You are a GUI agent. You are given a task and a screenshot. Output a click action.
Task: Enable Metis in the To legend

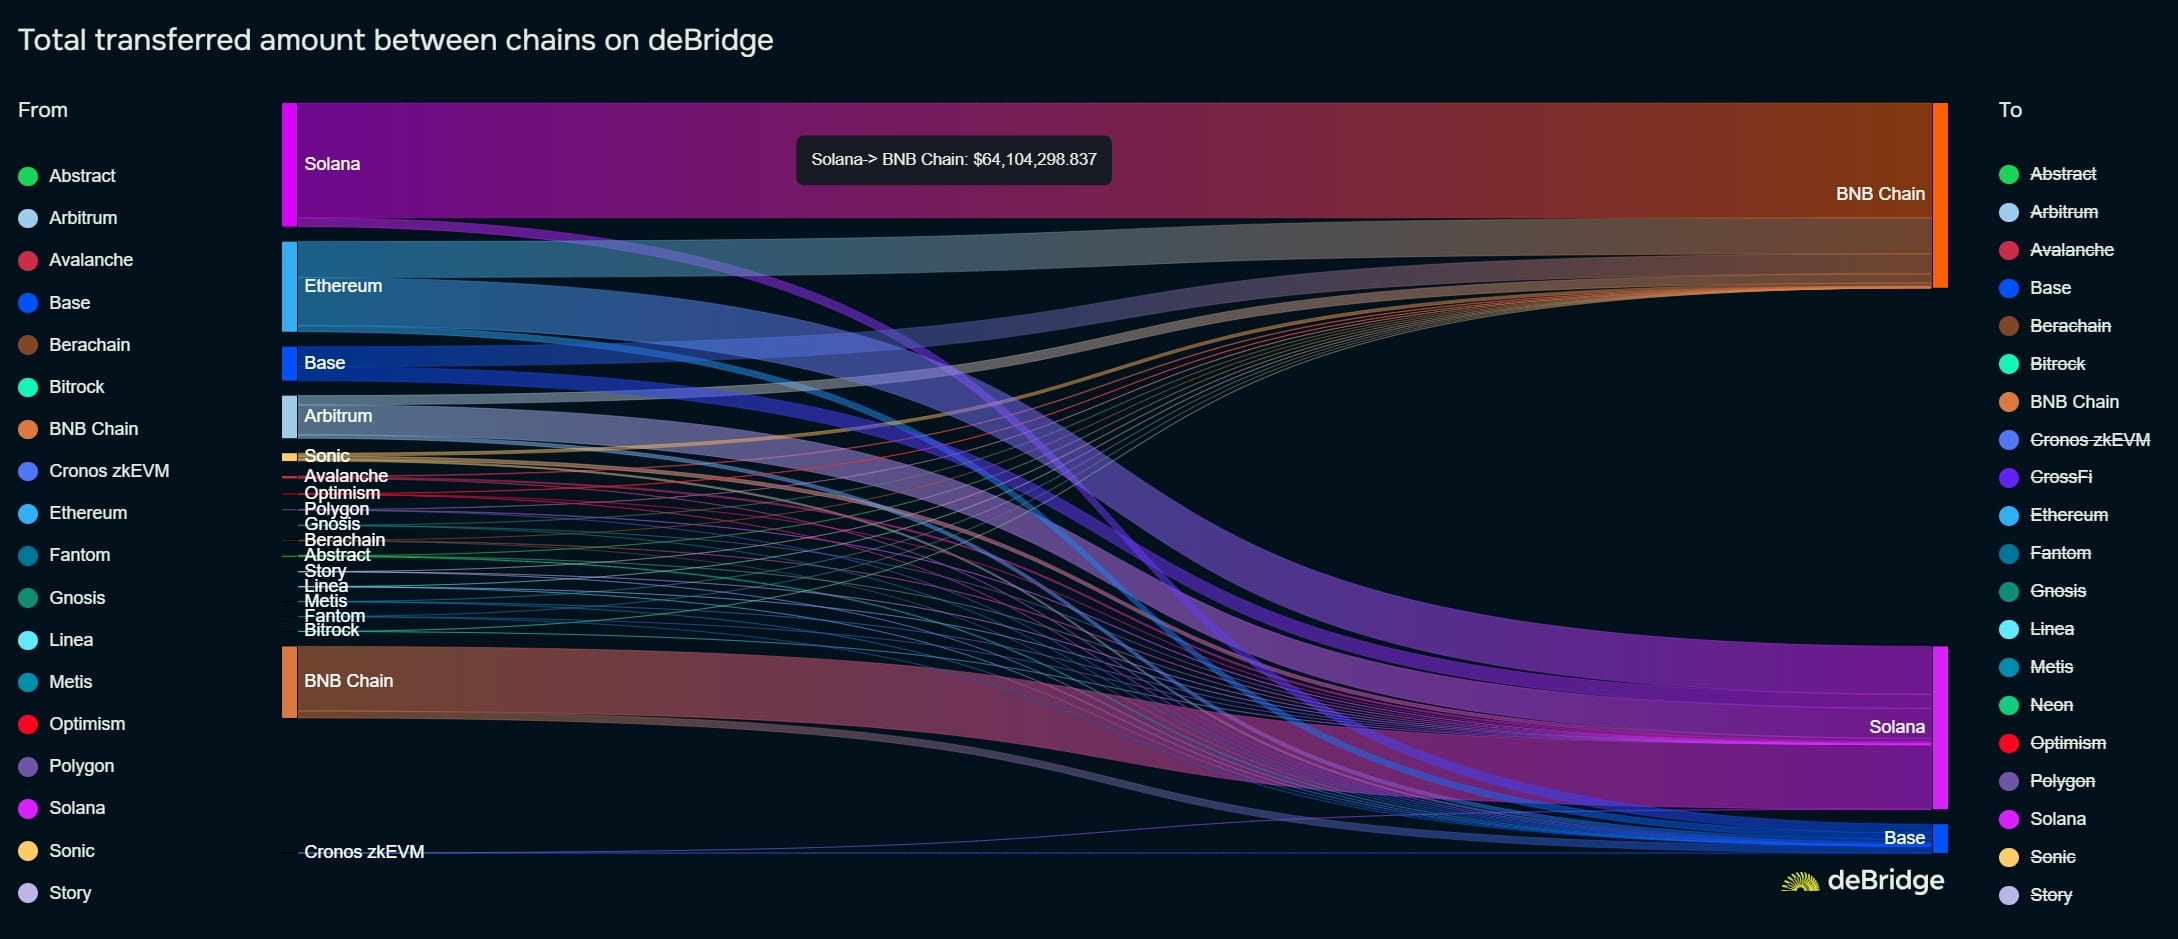pyautogui.click(x=2036, y=667)
